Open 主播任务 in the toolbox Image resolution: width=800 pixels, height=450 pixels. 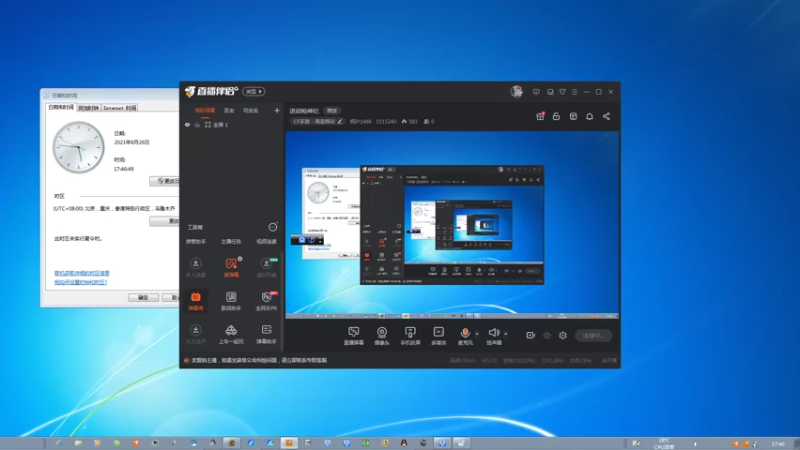tap(231, 241)
